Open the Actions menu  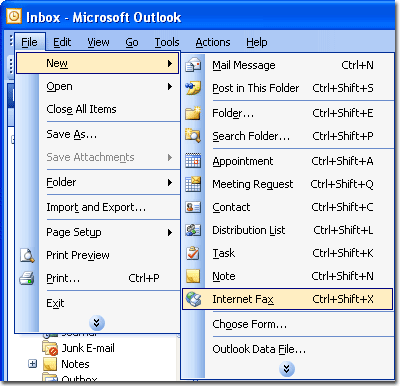[213, 42]
